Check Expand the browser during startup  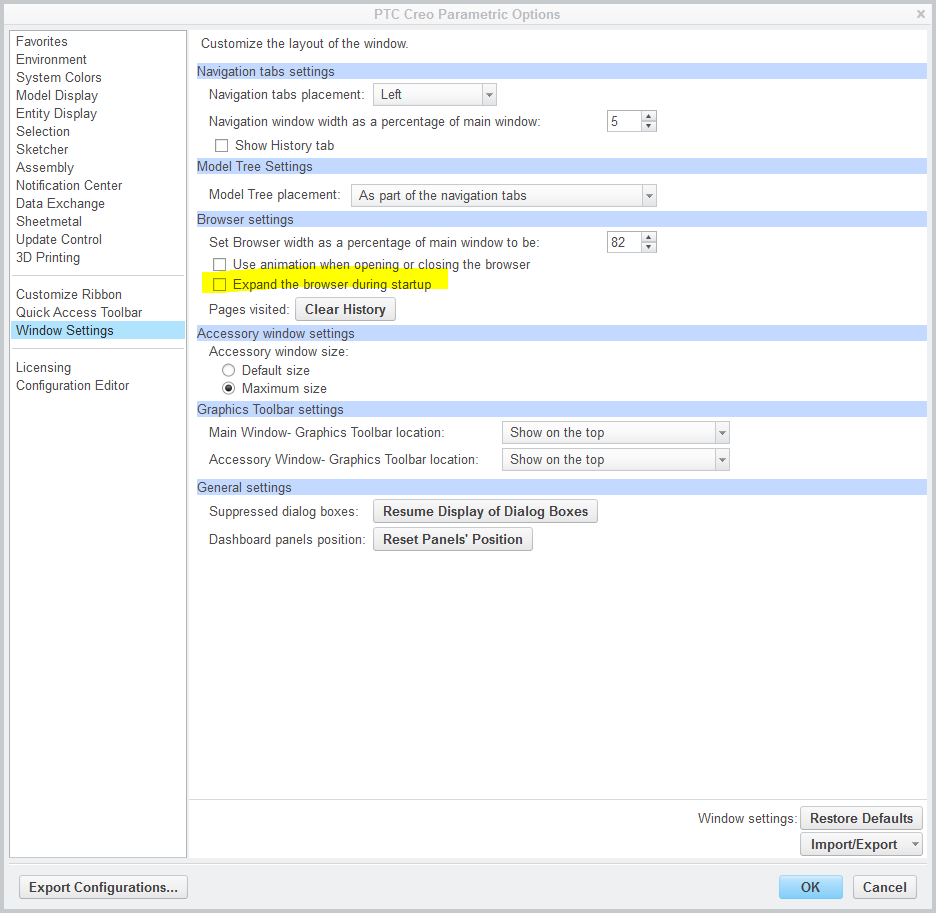220,284
